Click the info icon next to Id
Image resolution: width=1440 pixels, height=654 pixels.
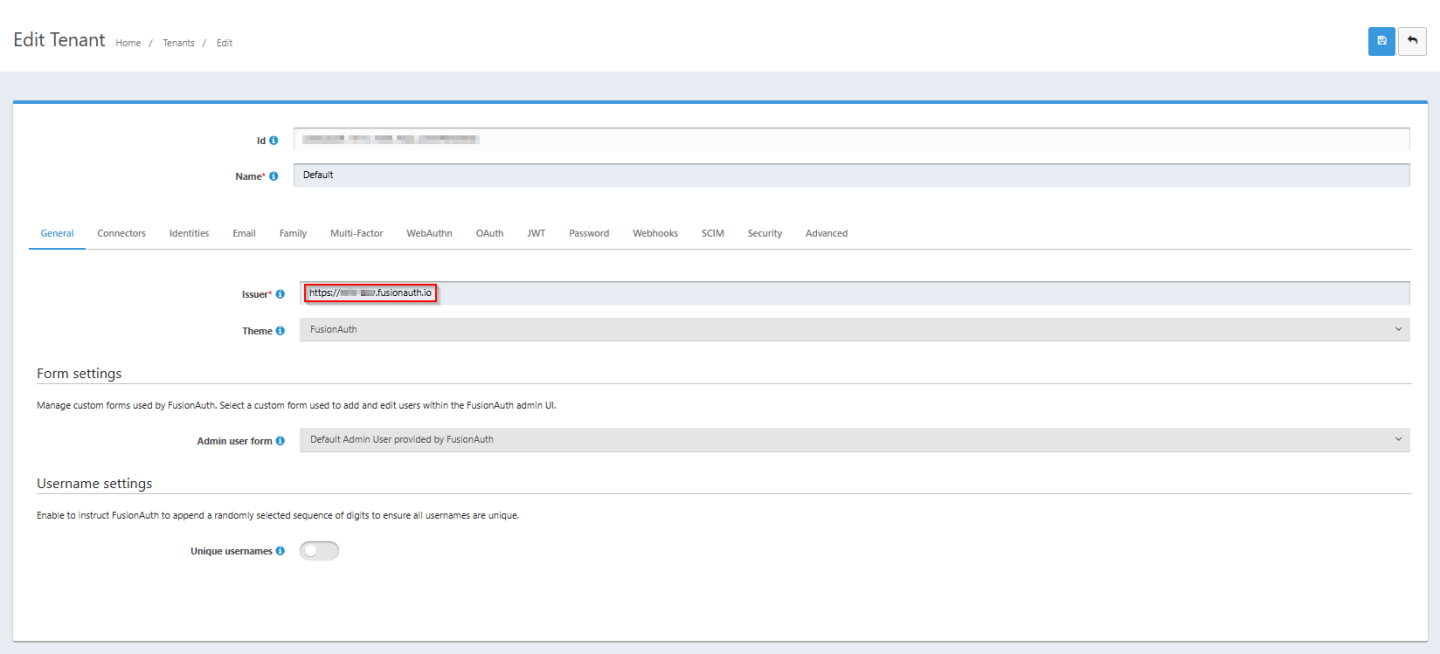pyautogui.click(x=275, y=140)
